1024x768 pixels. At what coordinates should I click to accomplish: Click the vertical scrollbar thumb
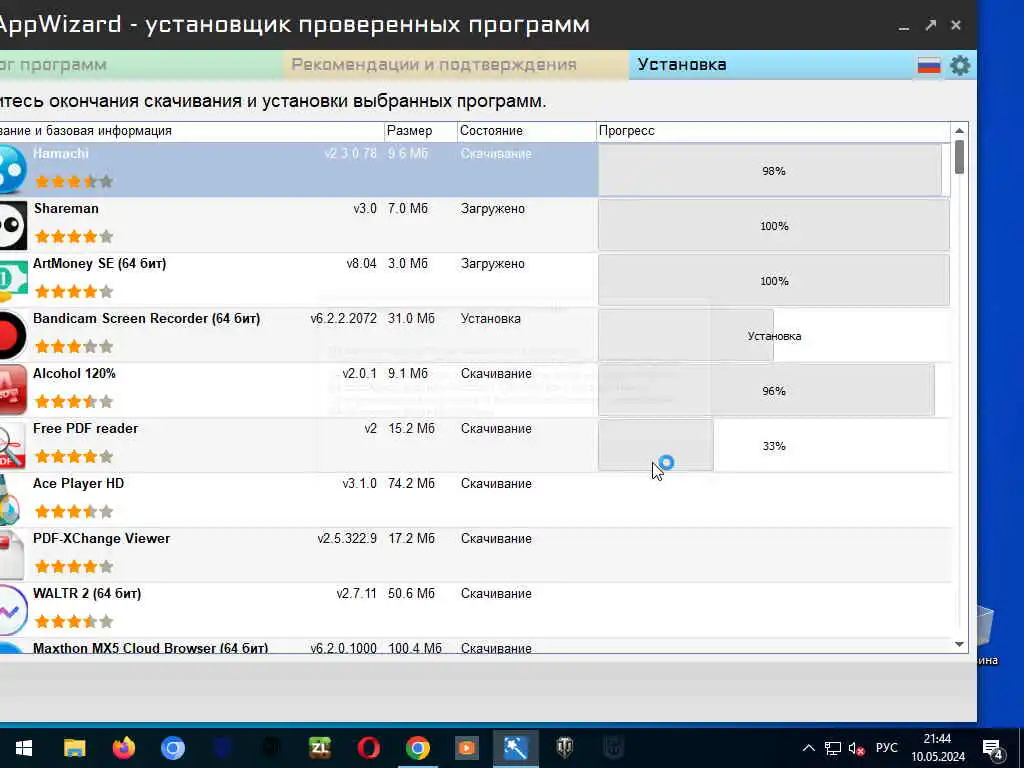(x=959, y=157)
